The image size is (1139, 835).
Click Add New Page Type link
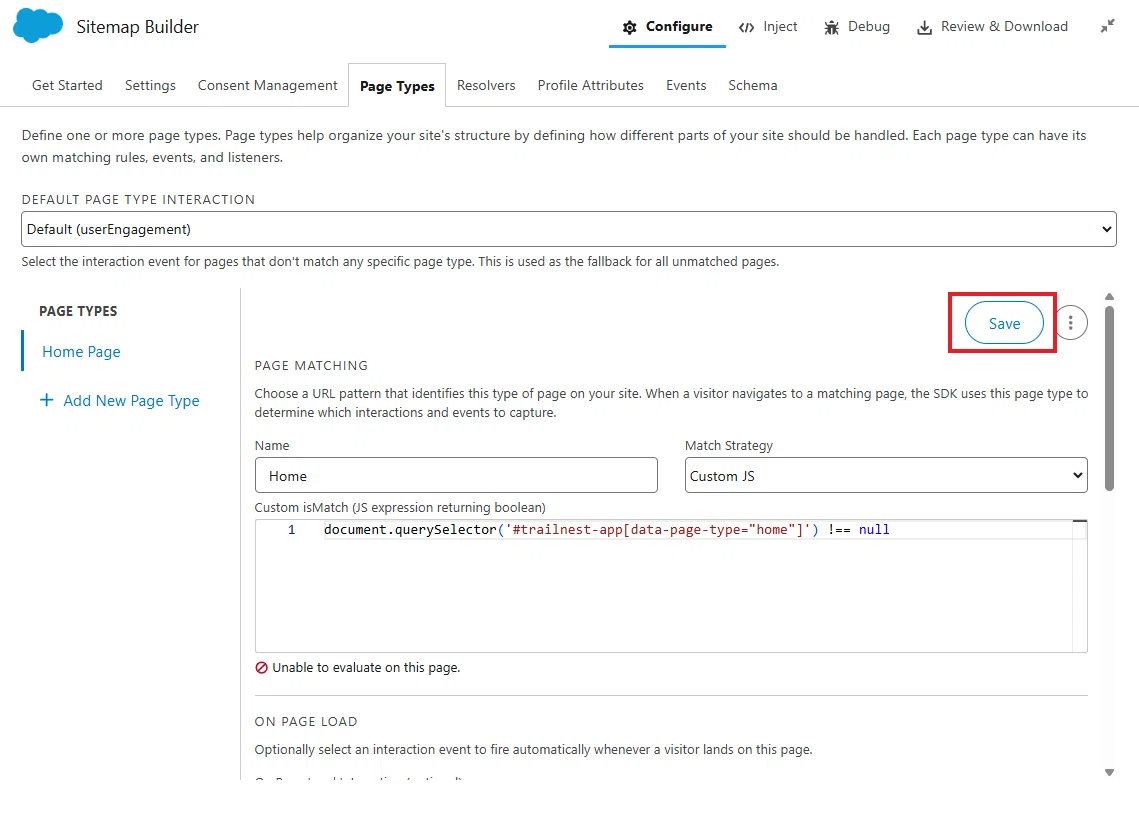tap(131, 400)
